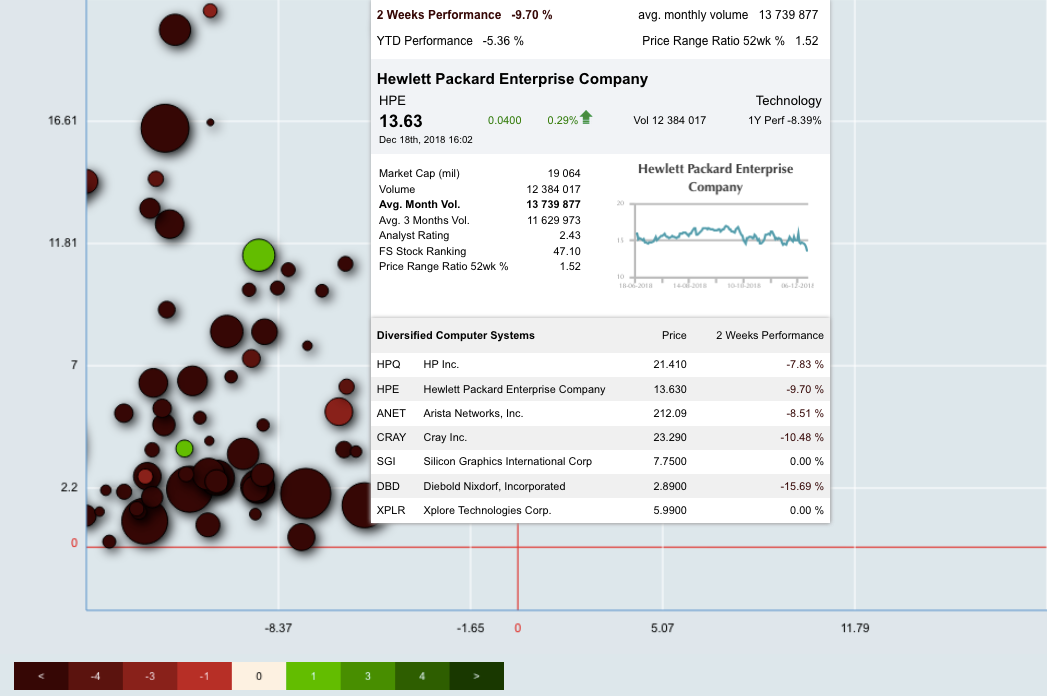Screen dimensions: 1047x696
Task: Open the HP Inc. row in the table
Action: 600,365
